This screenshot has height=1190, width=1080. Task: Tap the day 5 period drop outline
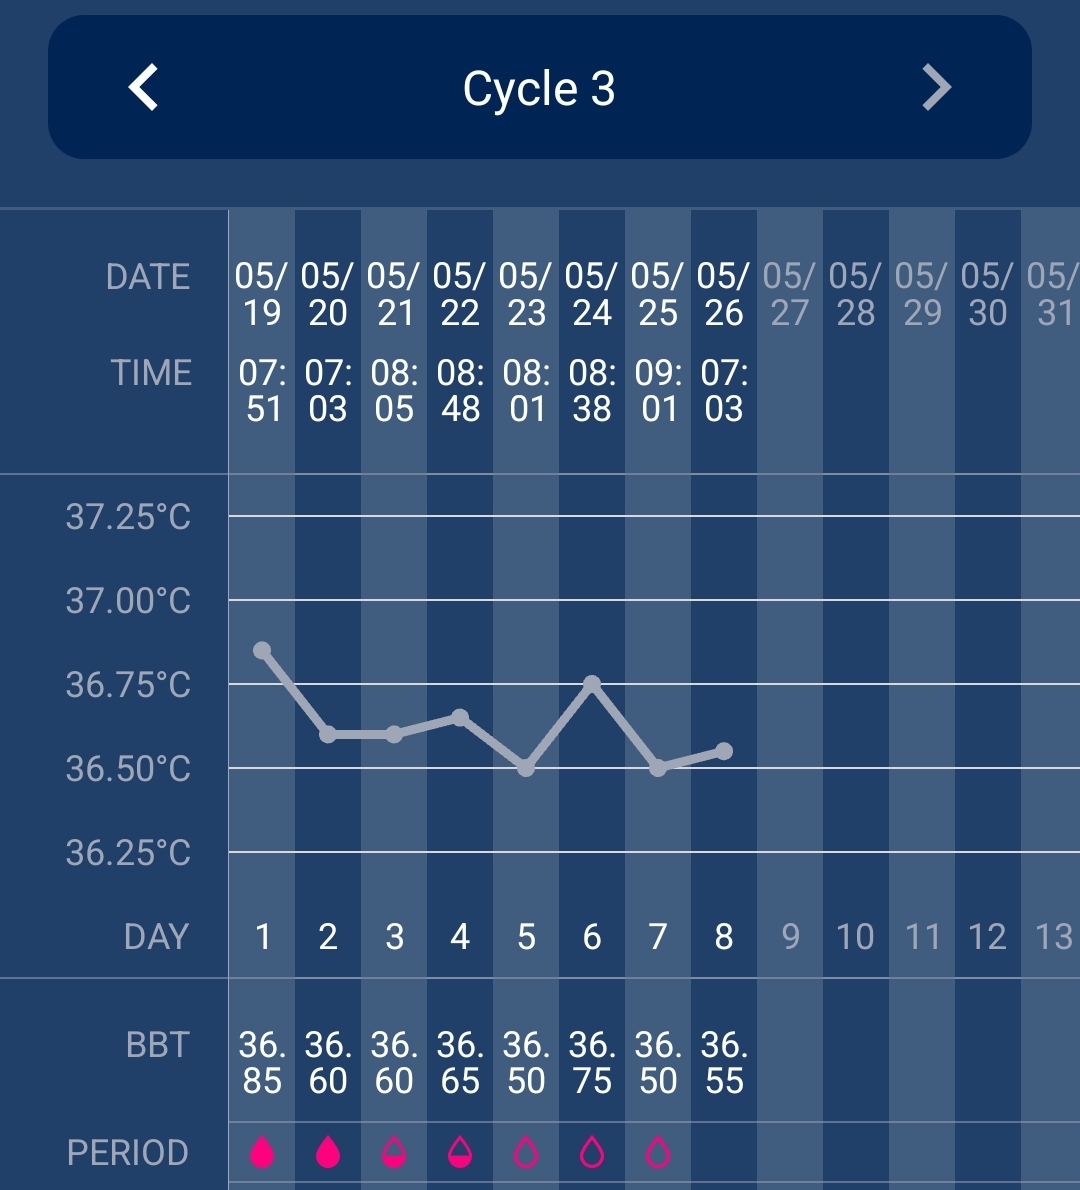tap(526, 1153)
